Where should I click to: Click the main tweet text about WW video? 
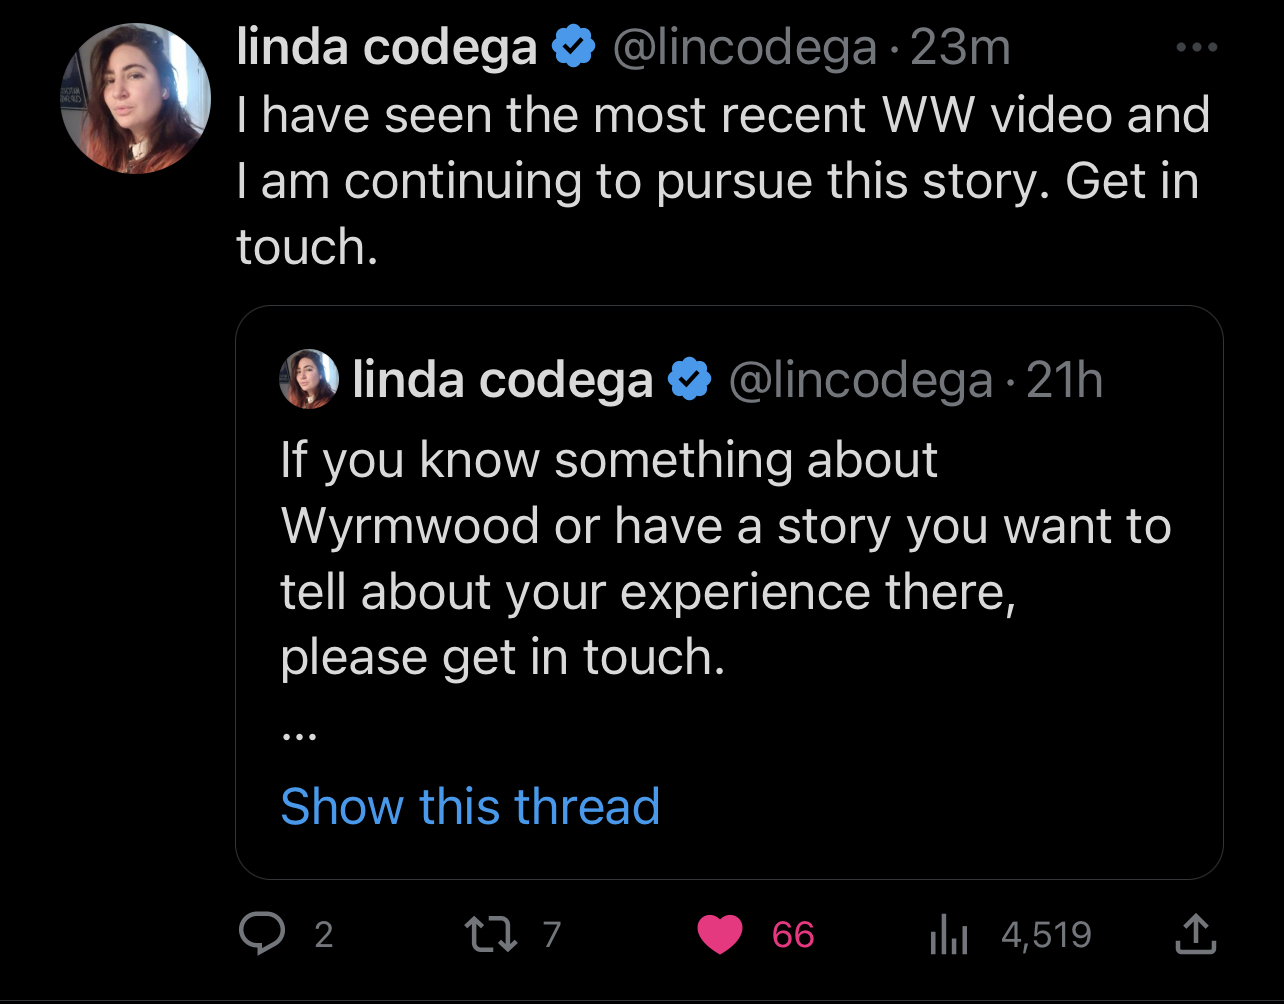tap(723, 180)
